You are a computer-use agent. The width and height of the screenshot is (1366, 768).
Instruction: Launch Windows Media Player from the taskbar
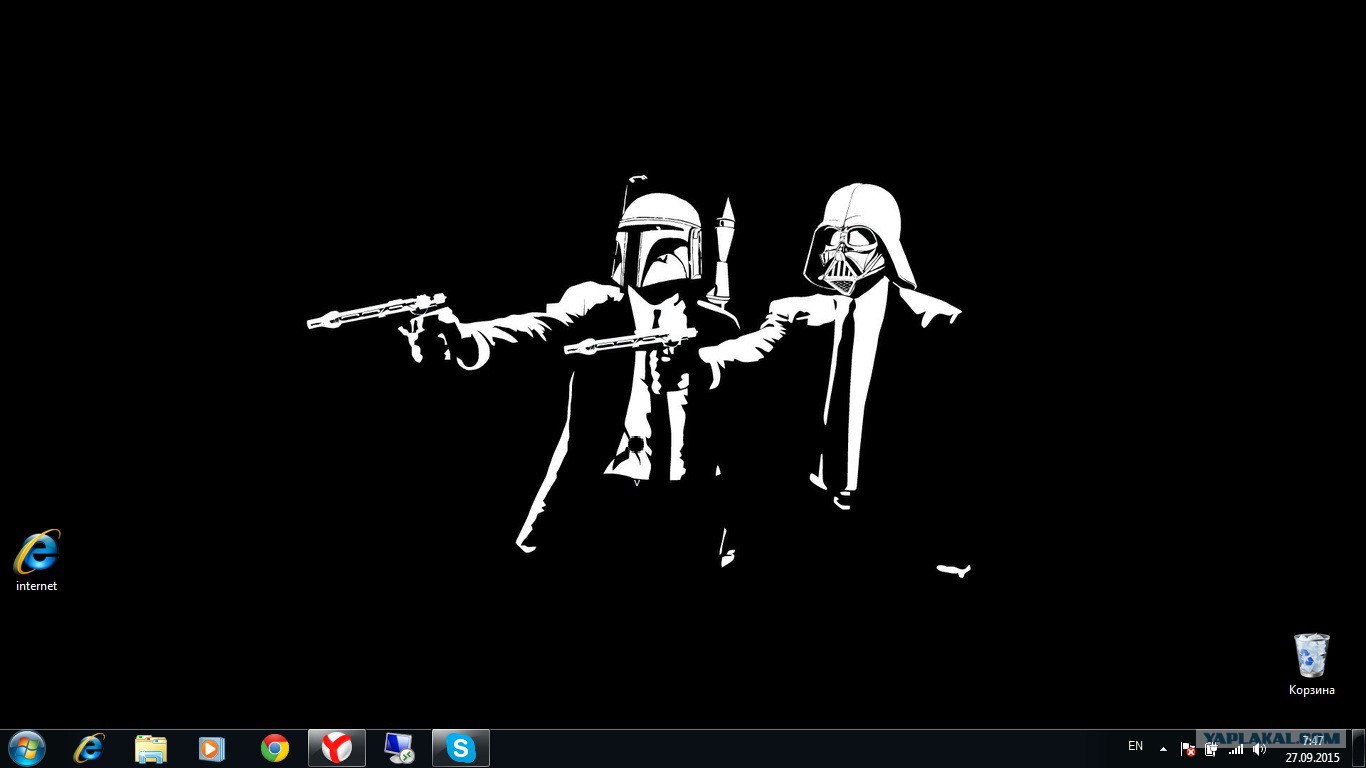coord(212,748)
